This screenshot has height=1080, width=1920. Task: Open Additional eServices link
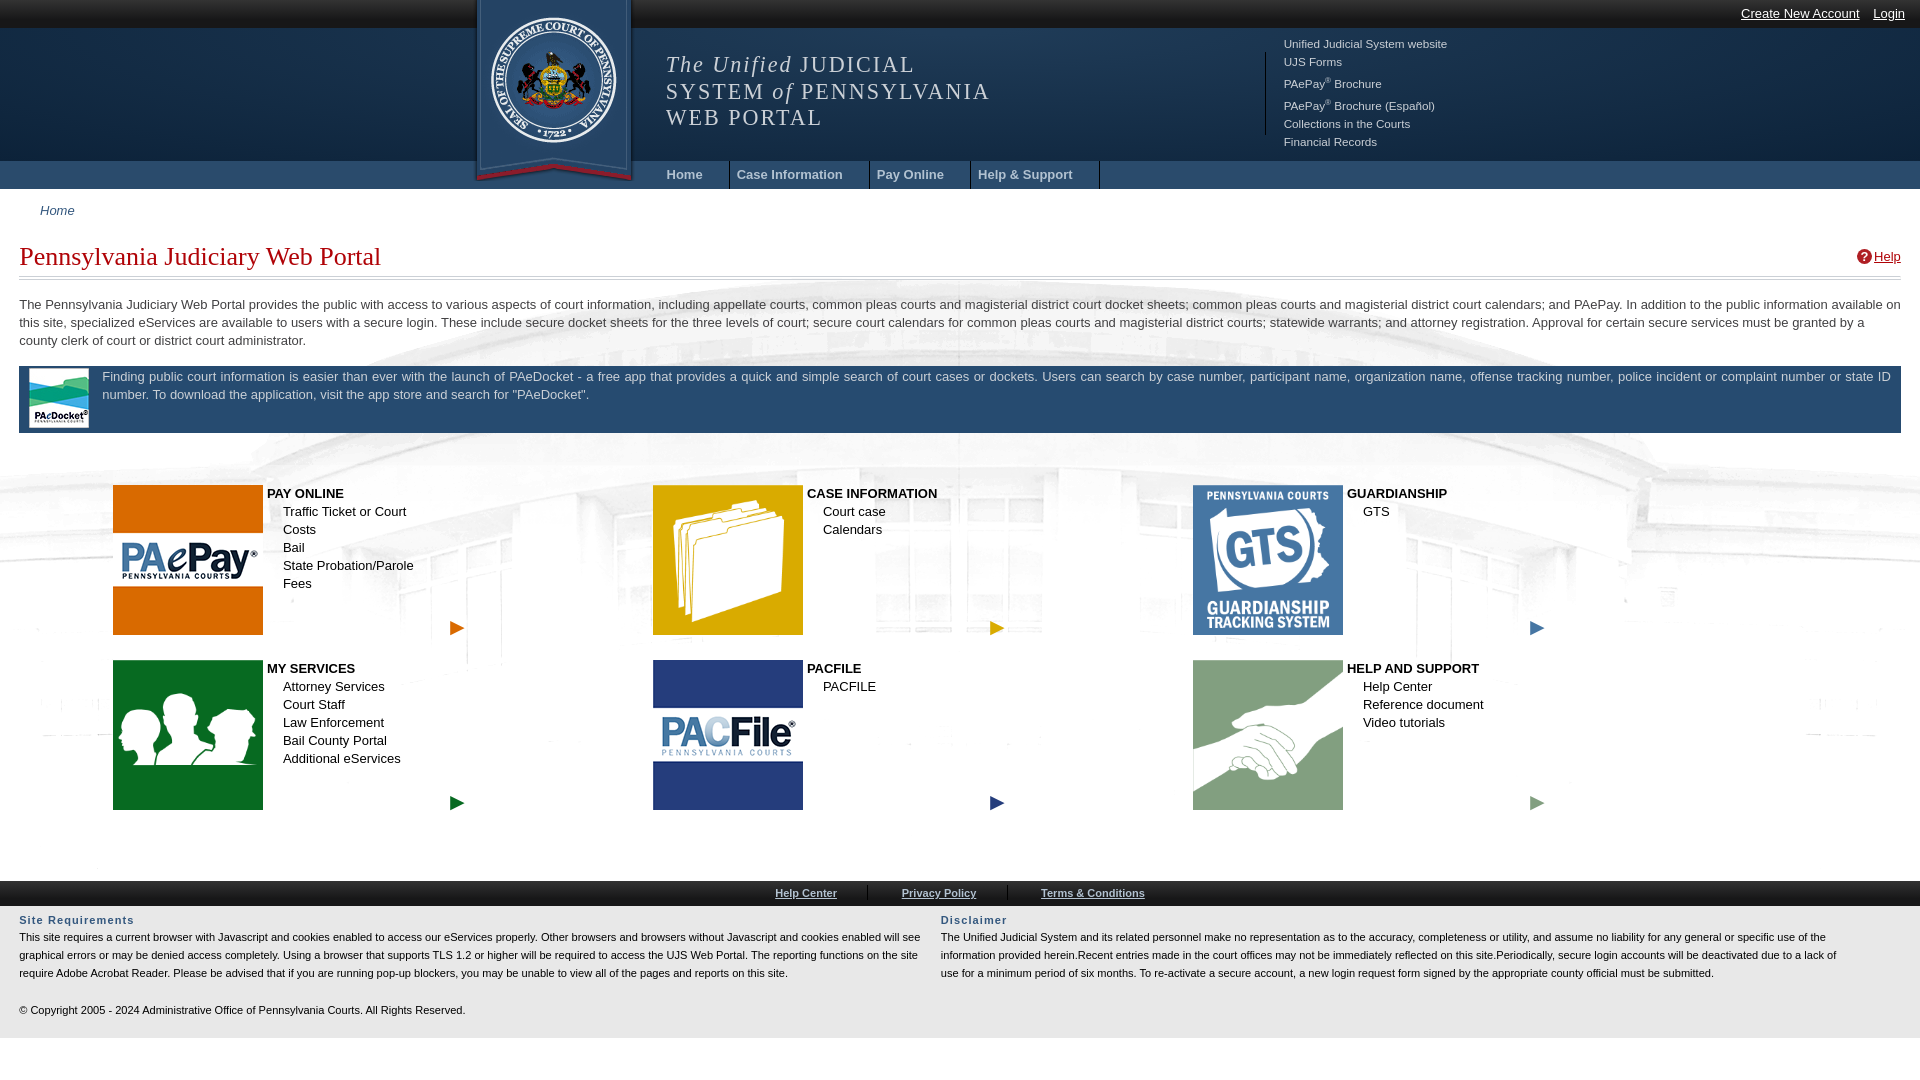[342, 759]
